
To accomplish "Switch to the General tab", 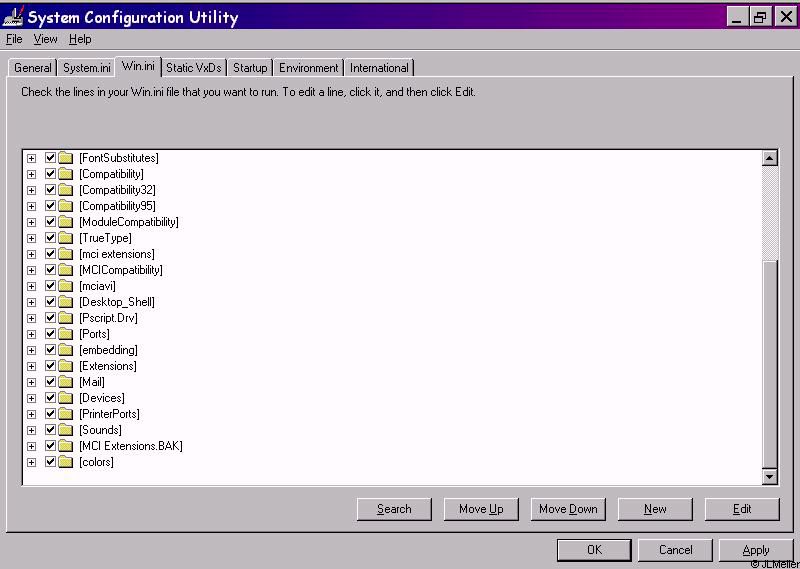I will (x=33, y=68).
